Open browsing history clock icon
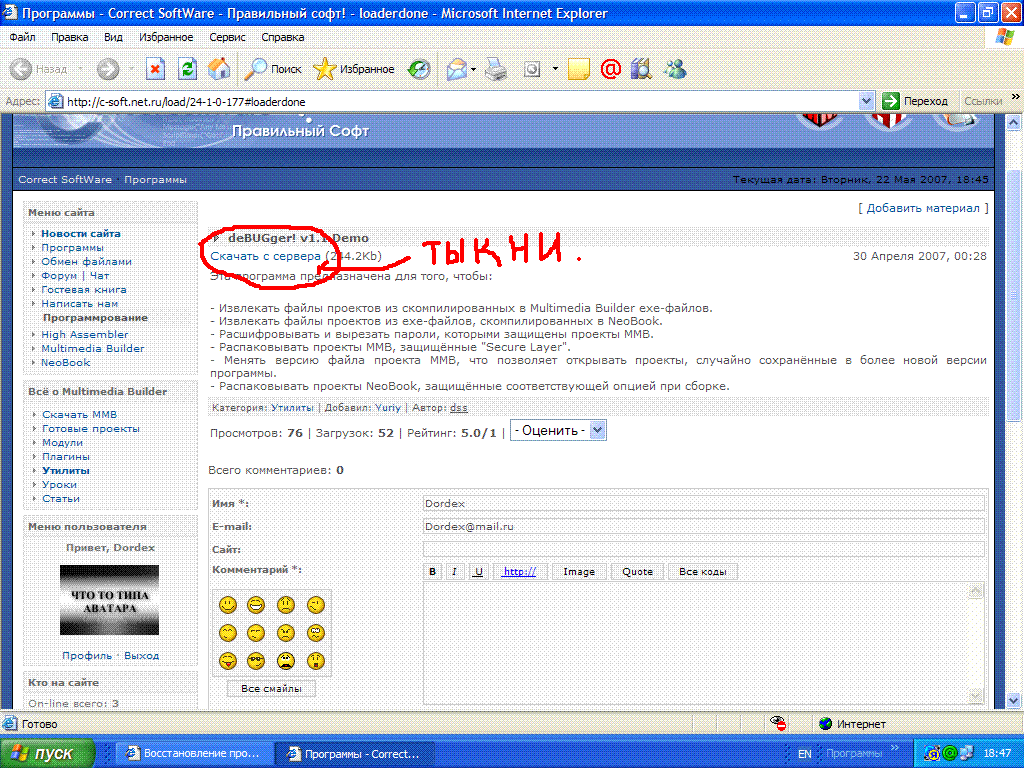 419,69
